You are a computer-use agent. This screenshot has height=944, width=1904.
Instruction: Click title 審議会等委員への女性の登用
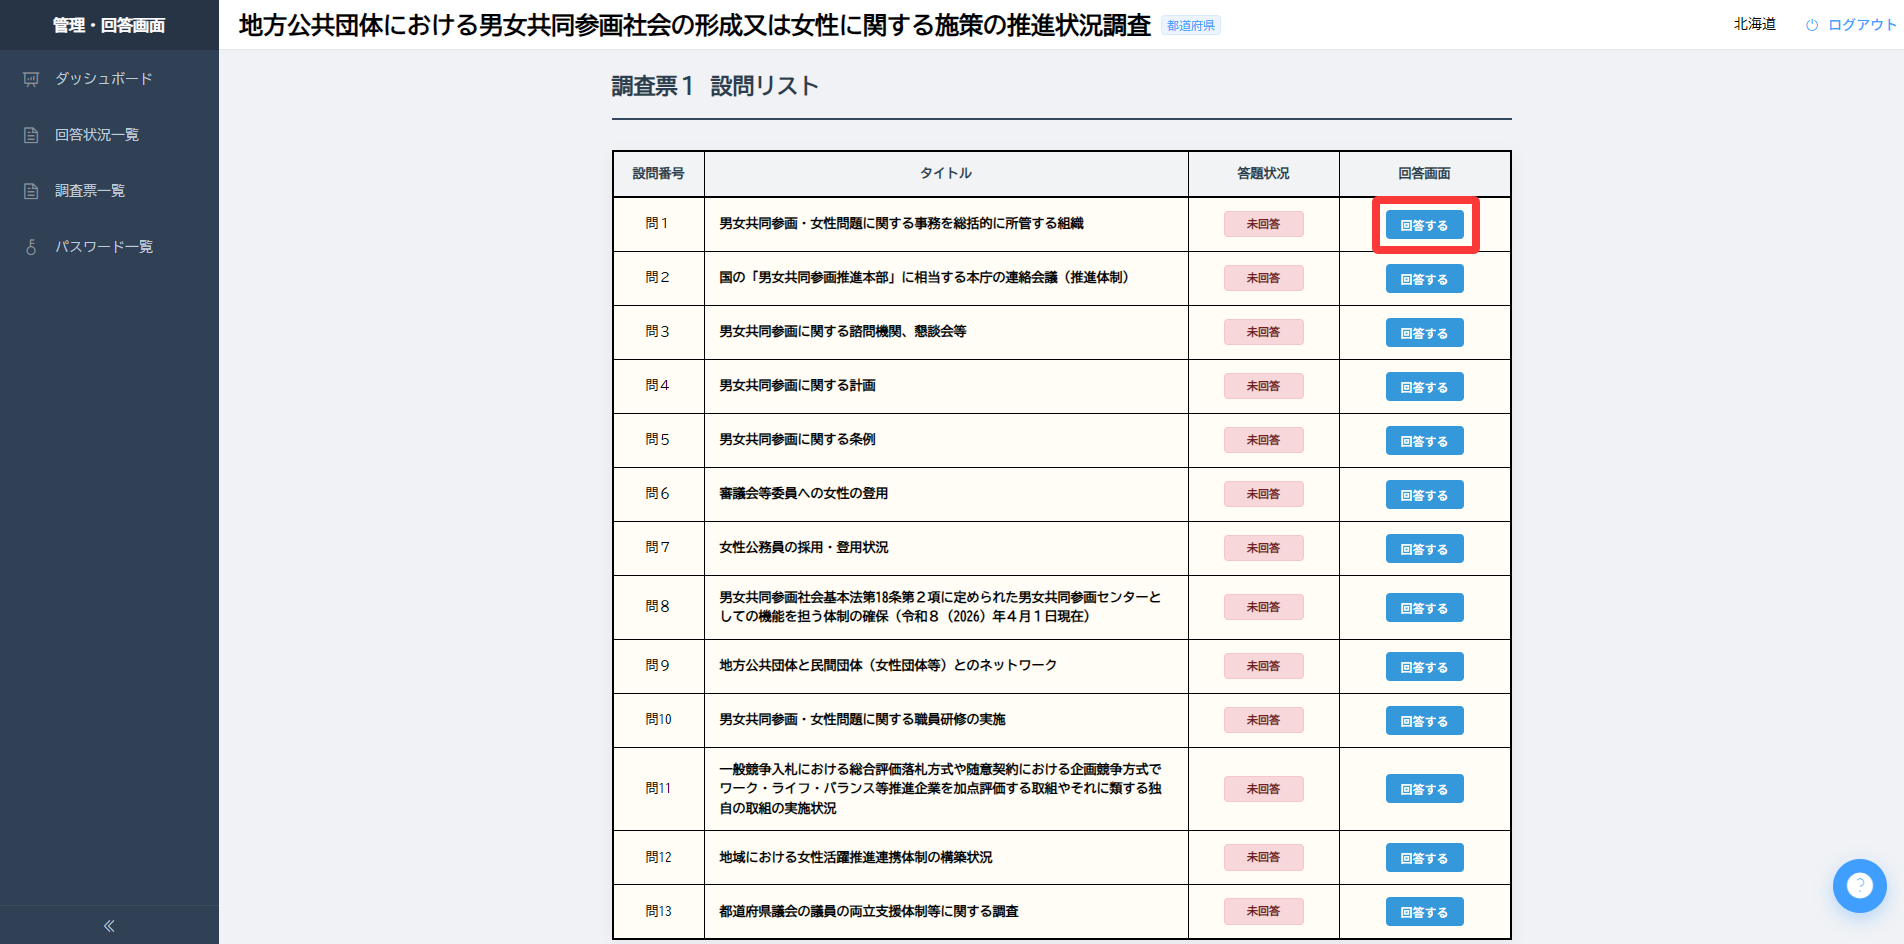(x=804, y=493)
